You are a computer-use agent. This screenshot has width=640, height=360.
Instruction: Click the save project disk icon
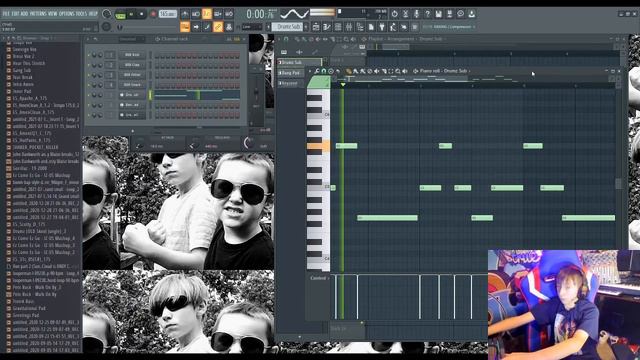click(439, 14)
